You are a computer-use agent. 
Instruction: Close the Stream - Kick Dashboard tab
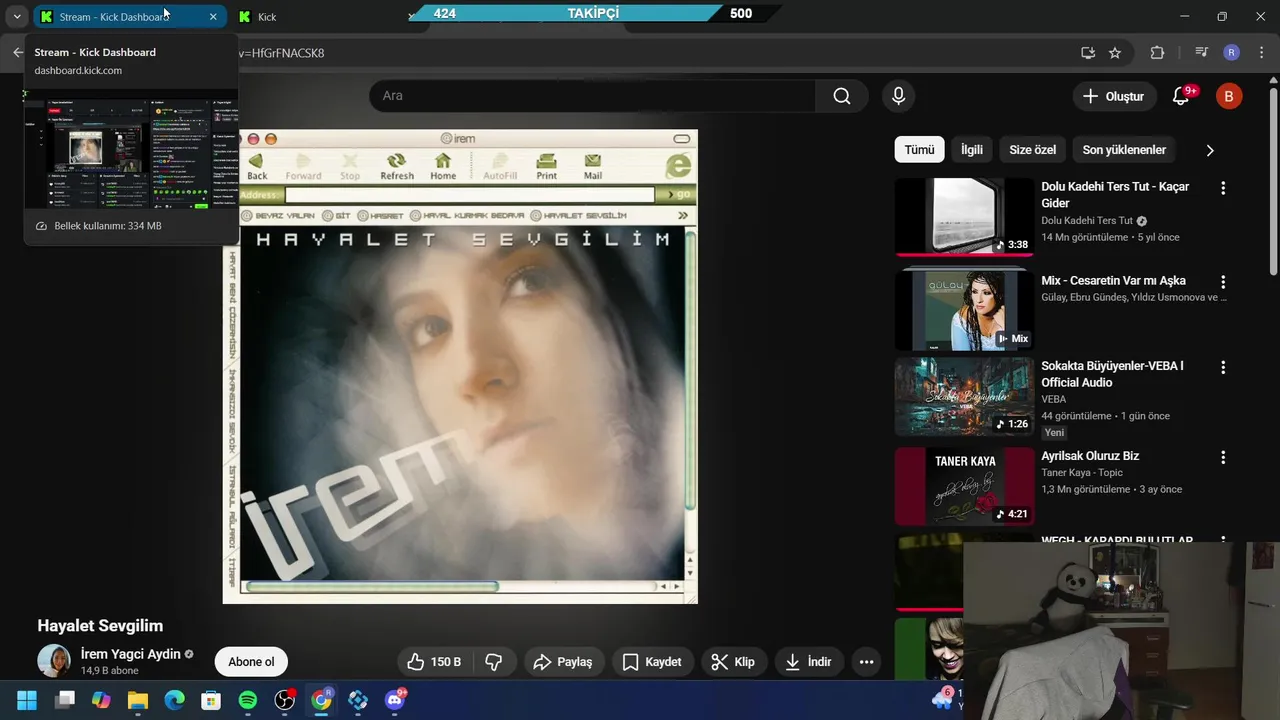[213, 17]
